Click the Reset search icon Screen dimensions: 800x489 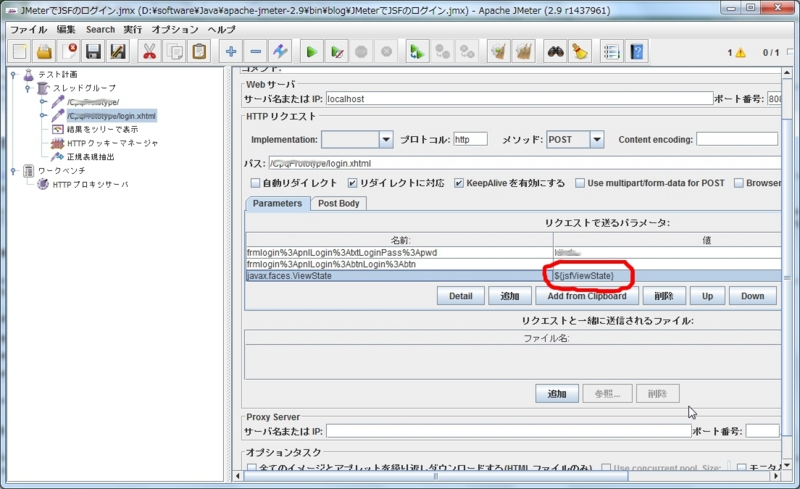click(x=580, y=52)
